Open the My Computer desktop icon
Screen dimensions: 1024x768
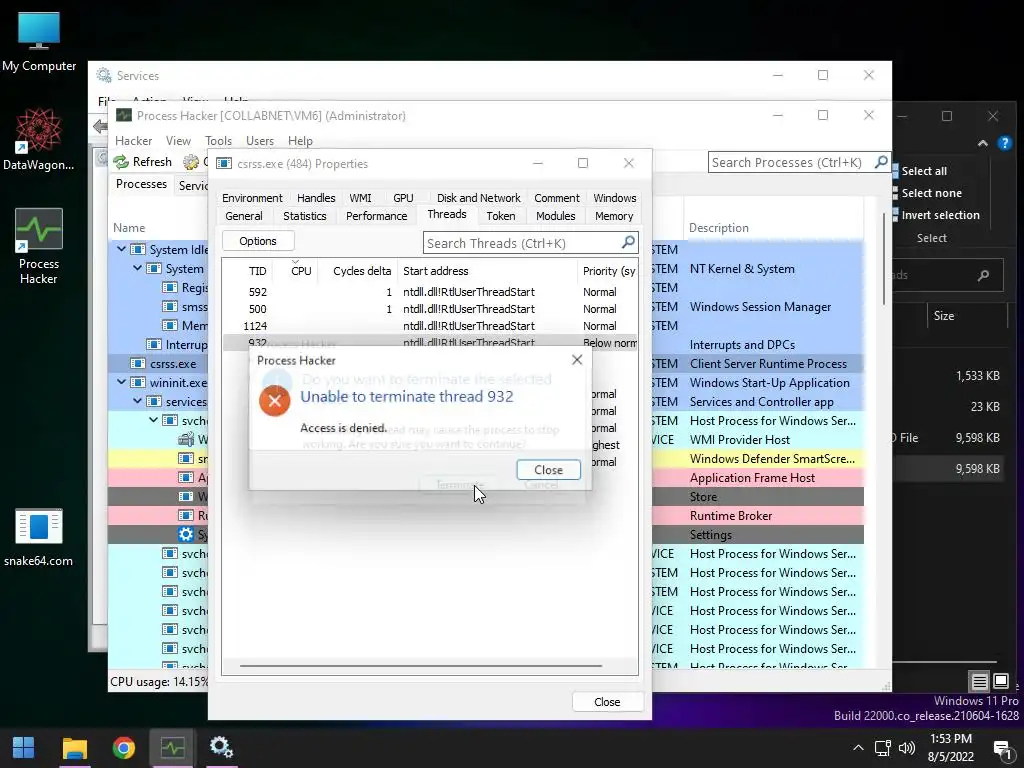point(39,40)
